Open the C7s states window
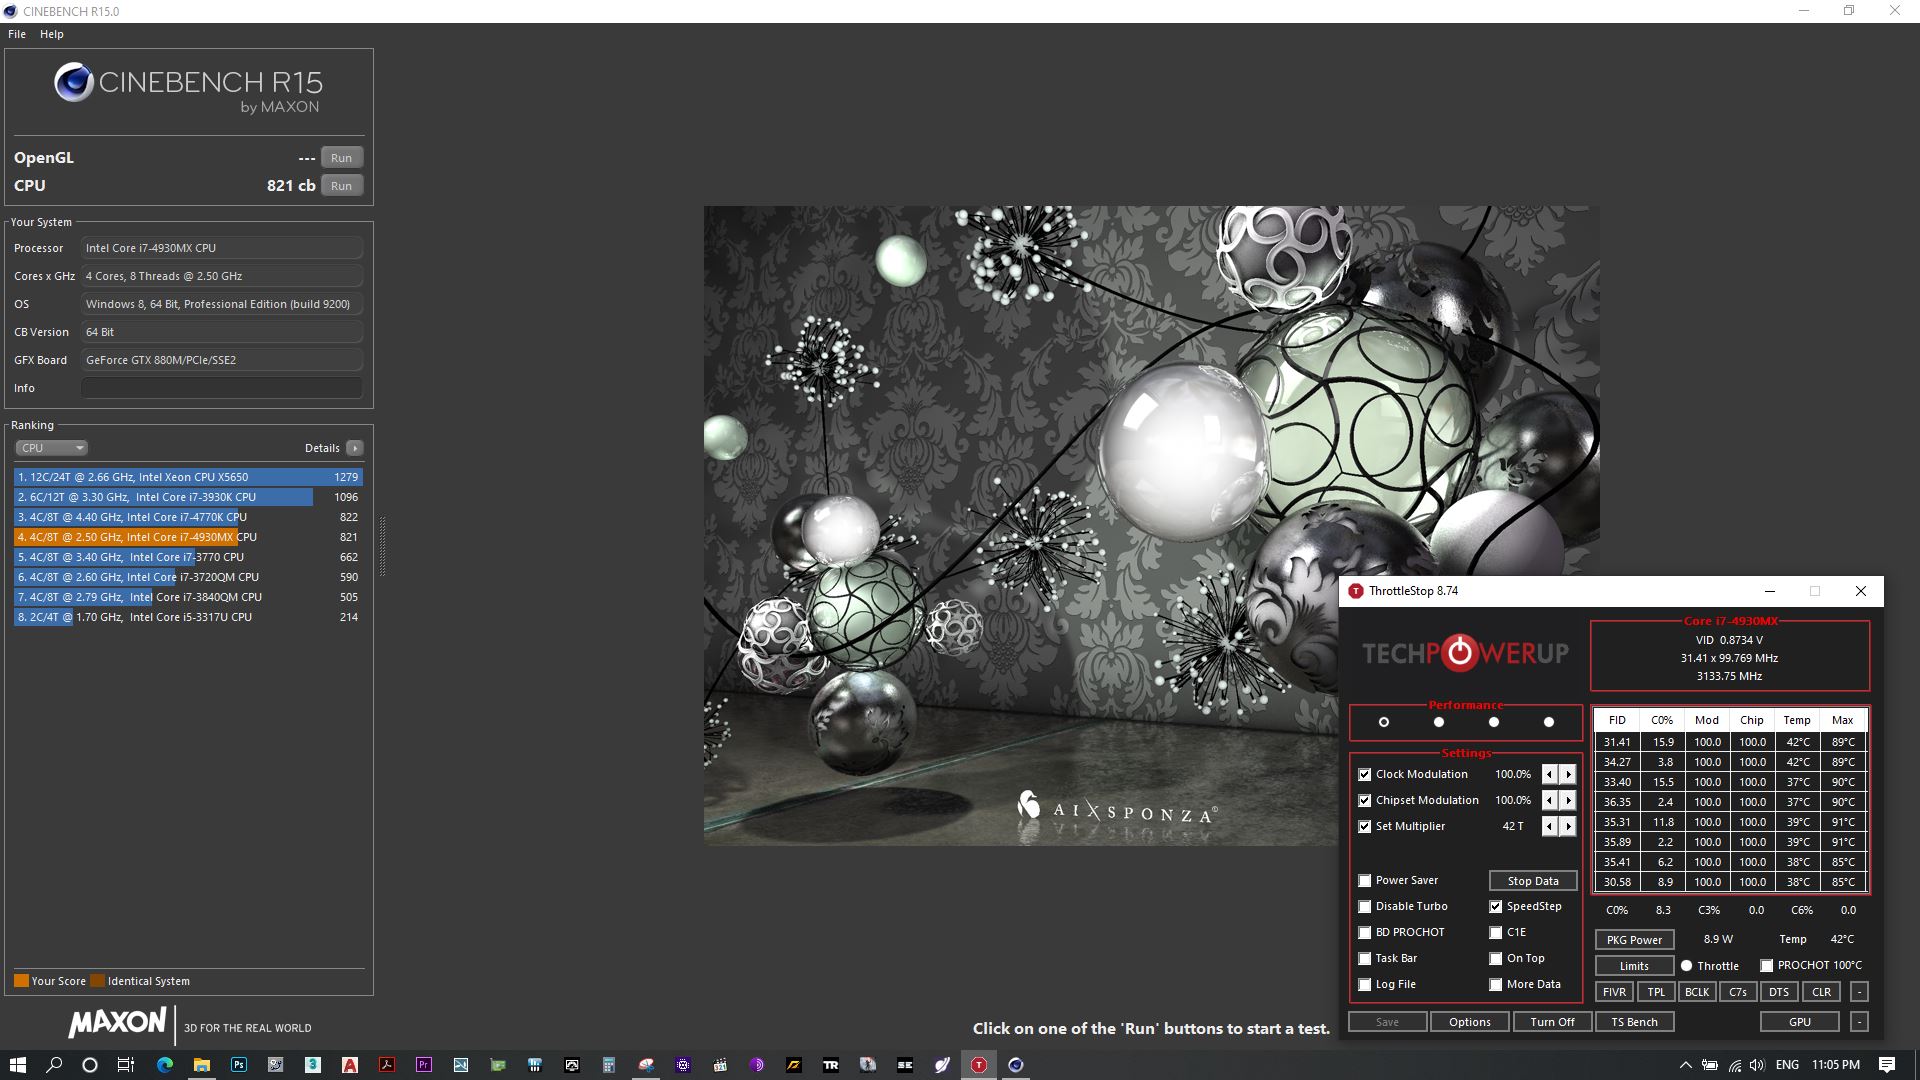 [x=1738, y=992]
